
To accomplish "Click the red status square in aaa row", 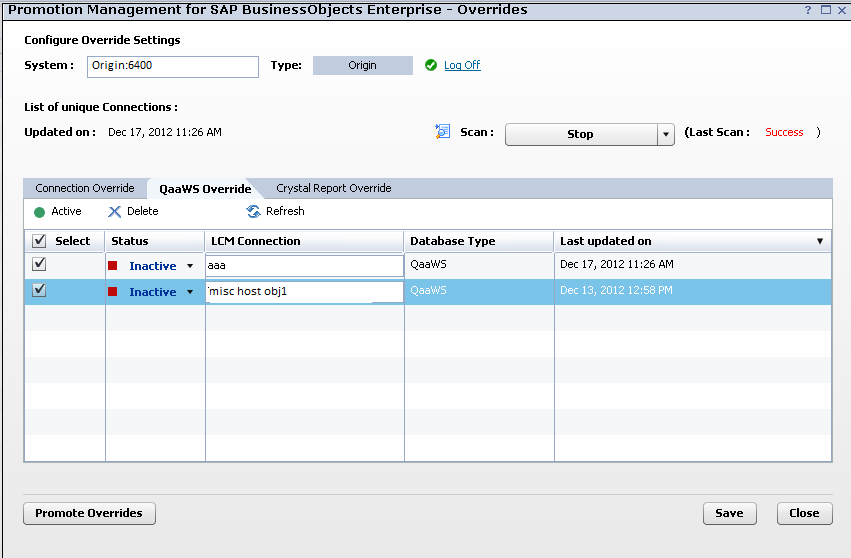I will click(x=113, y=265).
